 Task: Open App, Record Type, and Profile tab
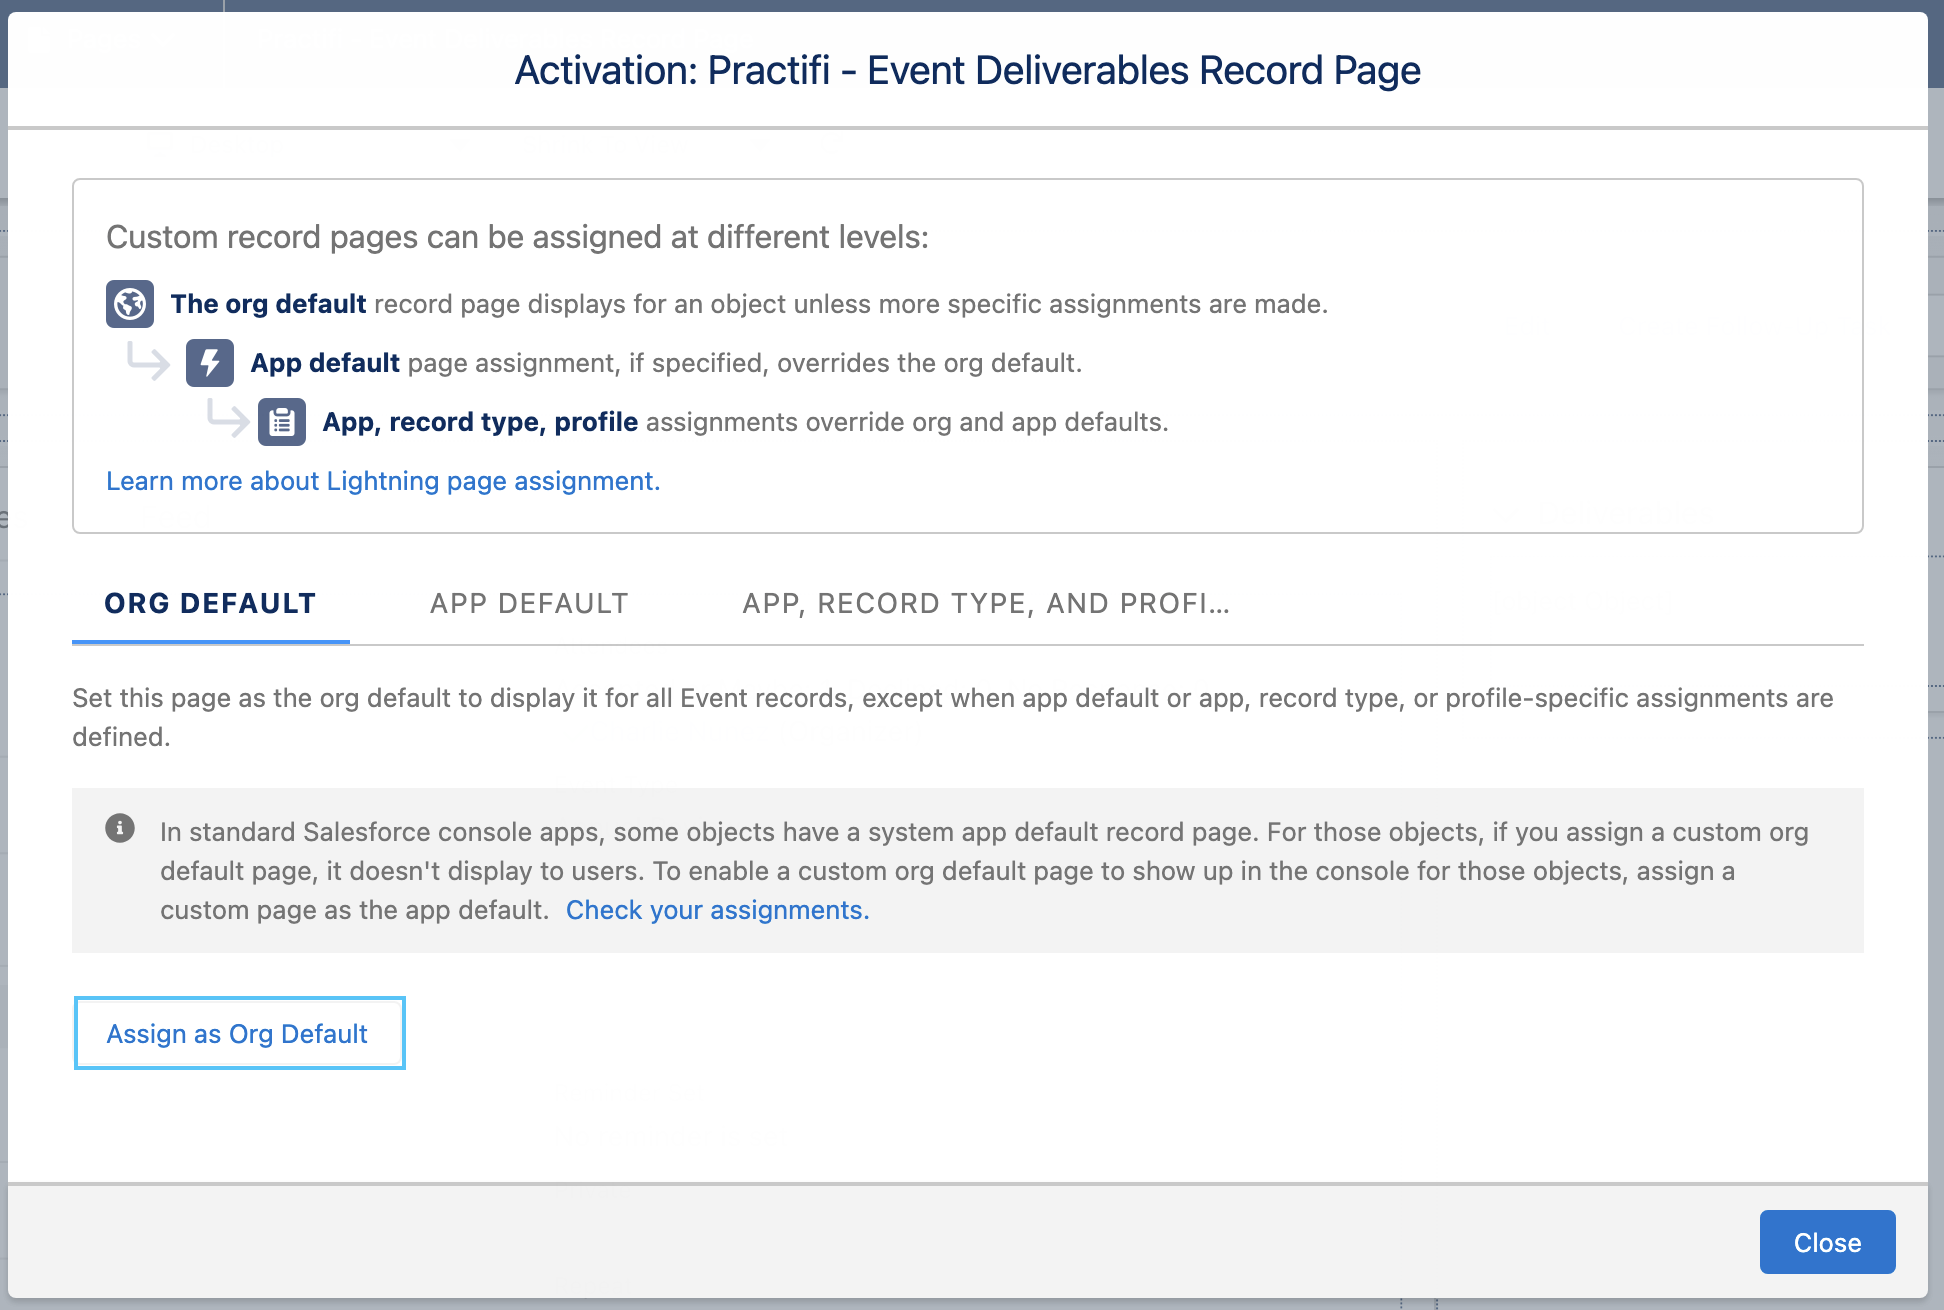986,604
